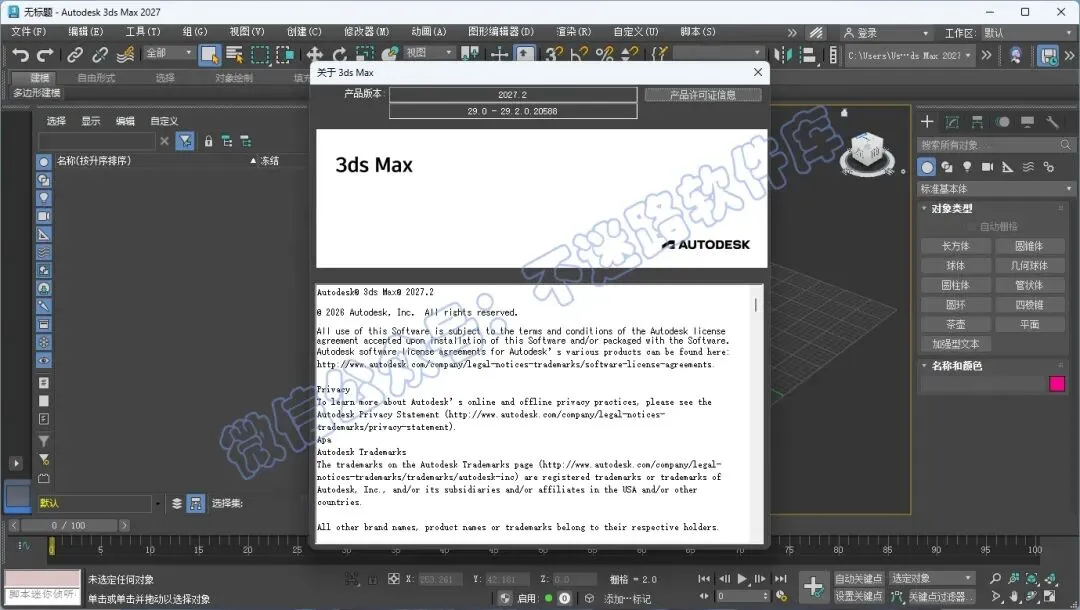Toggle the Spinner Snap icon
Viewport: 1080px width, 610px height.
[630, 55]
